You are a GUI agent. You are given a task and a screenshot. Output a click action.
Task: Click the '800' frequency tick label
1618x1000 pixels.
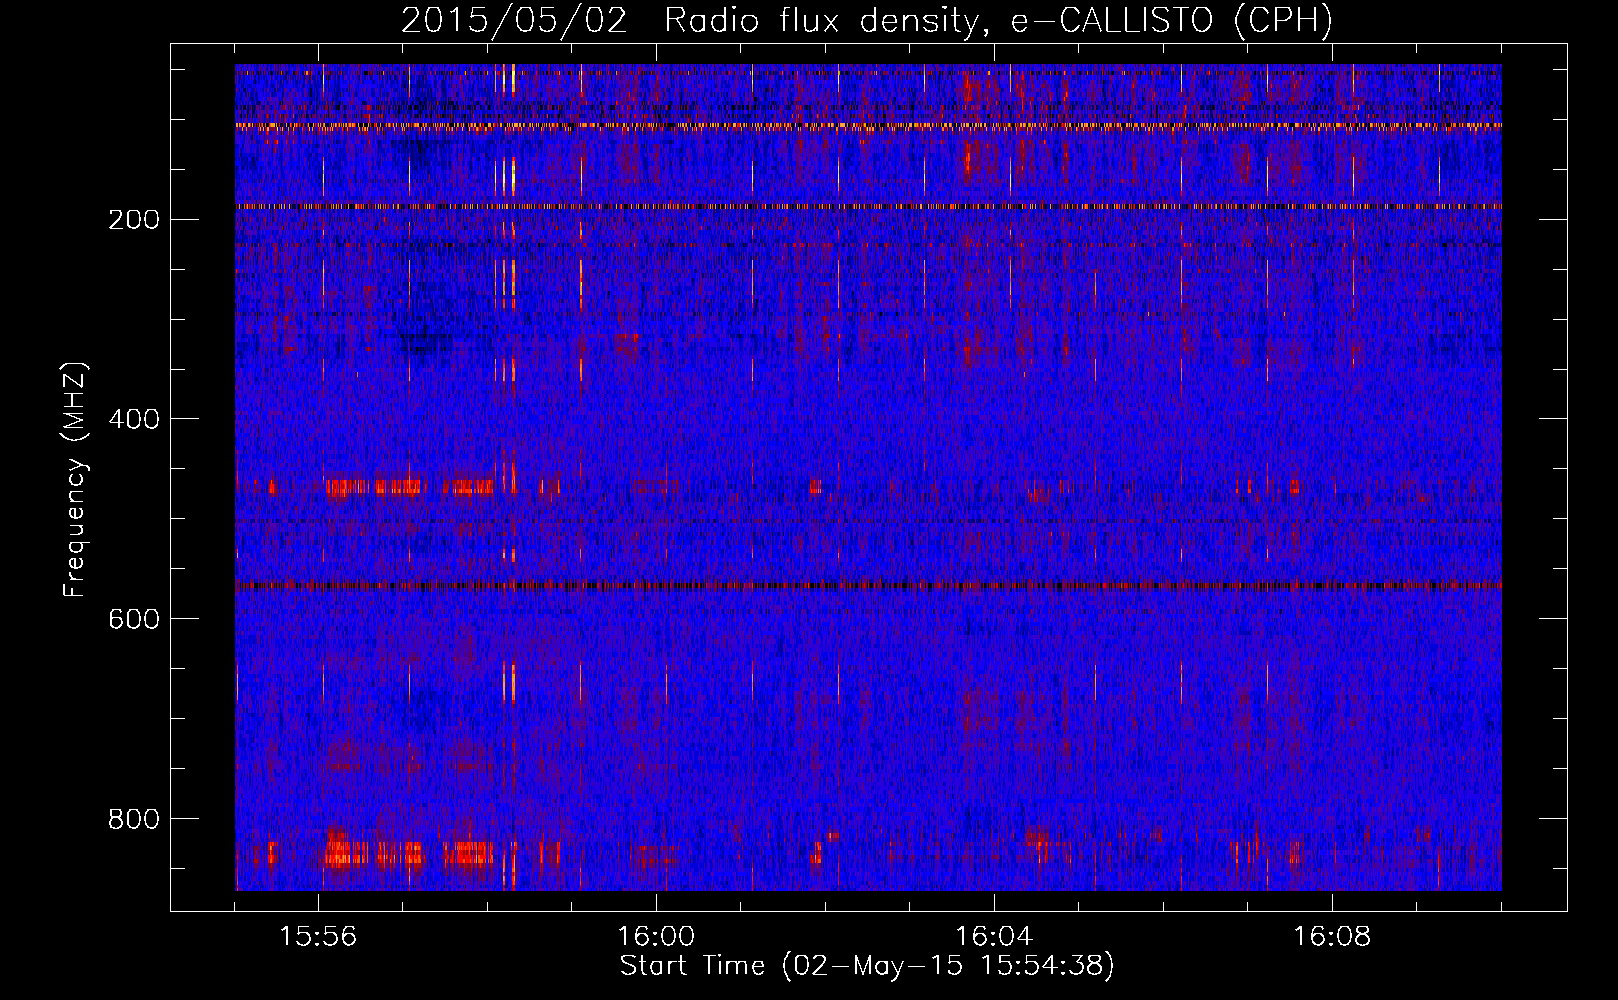[x=134, y=819]
